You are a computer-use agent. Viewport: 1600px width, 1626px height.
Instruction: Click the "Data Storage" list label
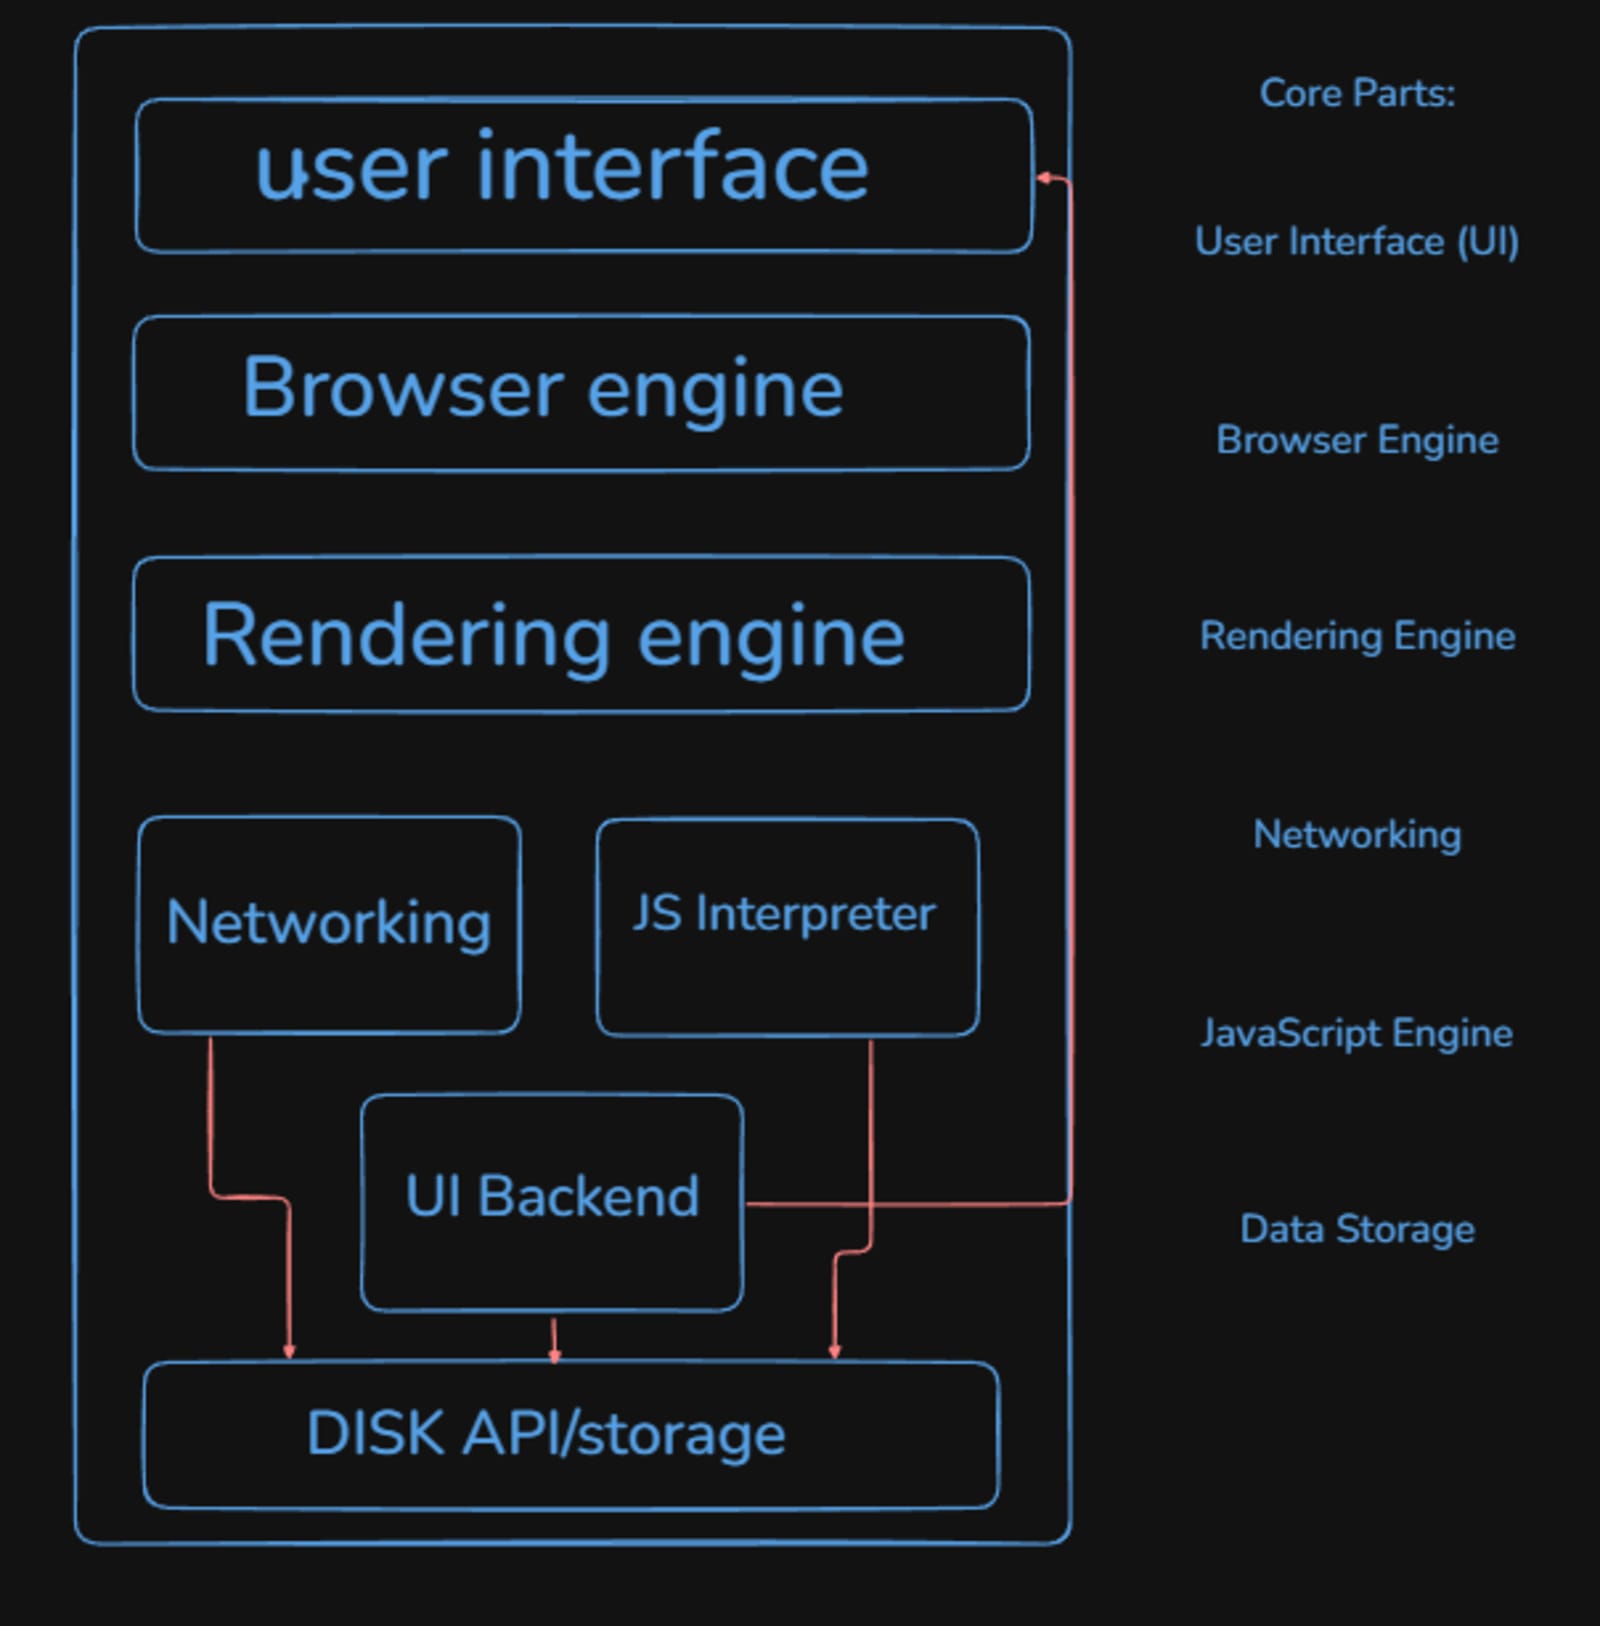(x=1357, y=1229)
